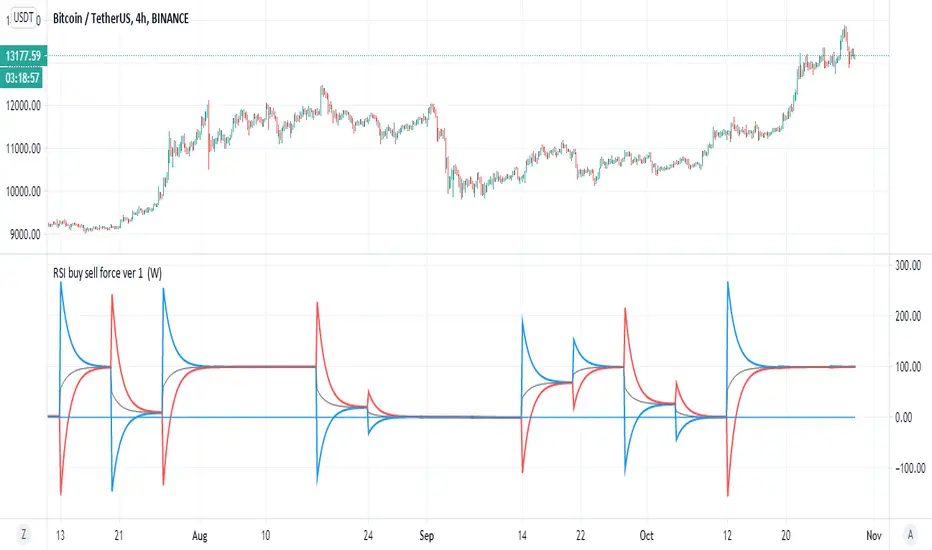Click the 12000.00 price axis label
Viewport: 932px width, 550px height.
(22, 106)
